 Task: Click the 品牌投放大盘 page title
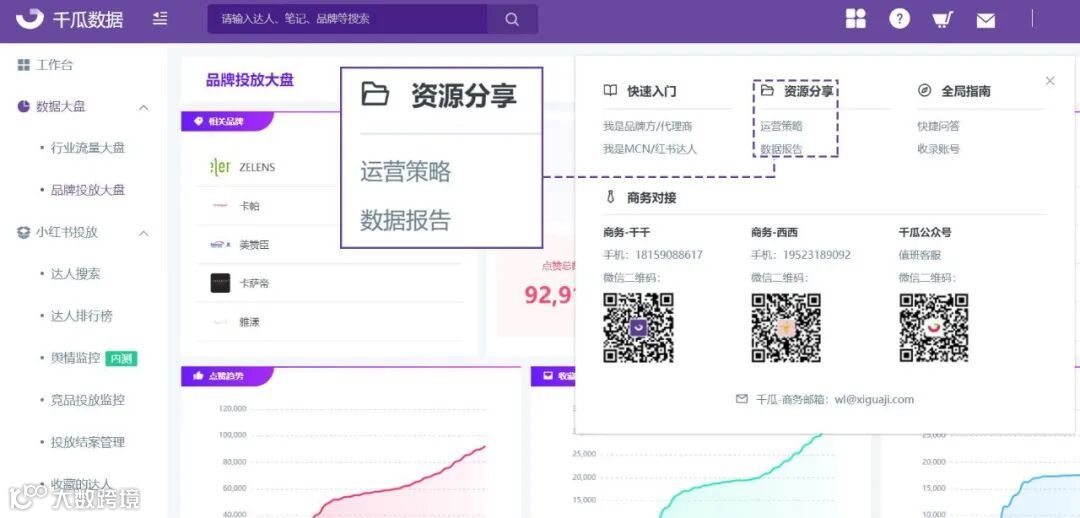click(x=250, y=80)
